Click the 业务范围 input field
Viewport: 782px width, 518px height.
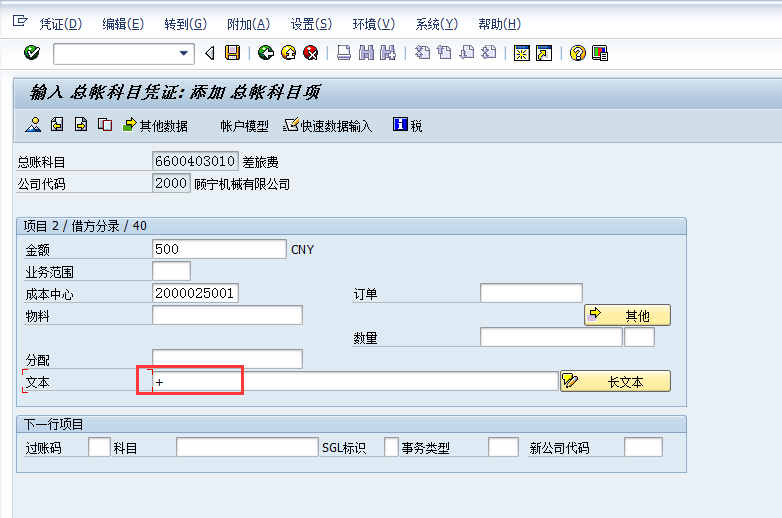[171, 271]
